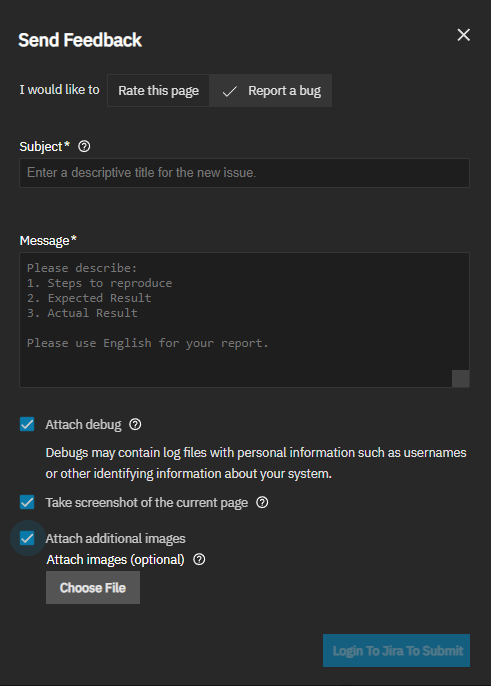491x686 pixels.
Task: Disable the Attach additional images checkbox
Action: click(27, 538)
